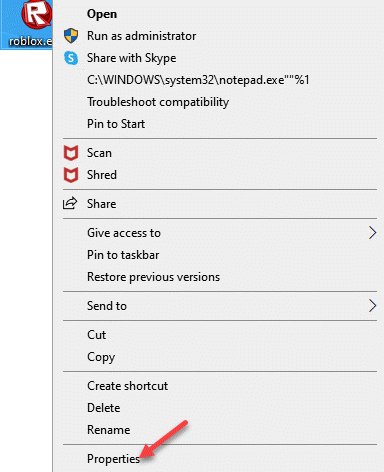Expand the Give access to submenu arrow
This screenshot has height=472, width=384.
coord(372,233)
